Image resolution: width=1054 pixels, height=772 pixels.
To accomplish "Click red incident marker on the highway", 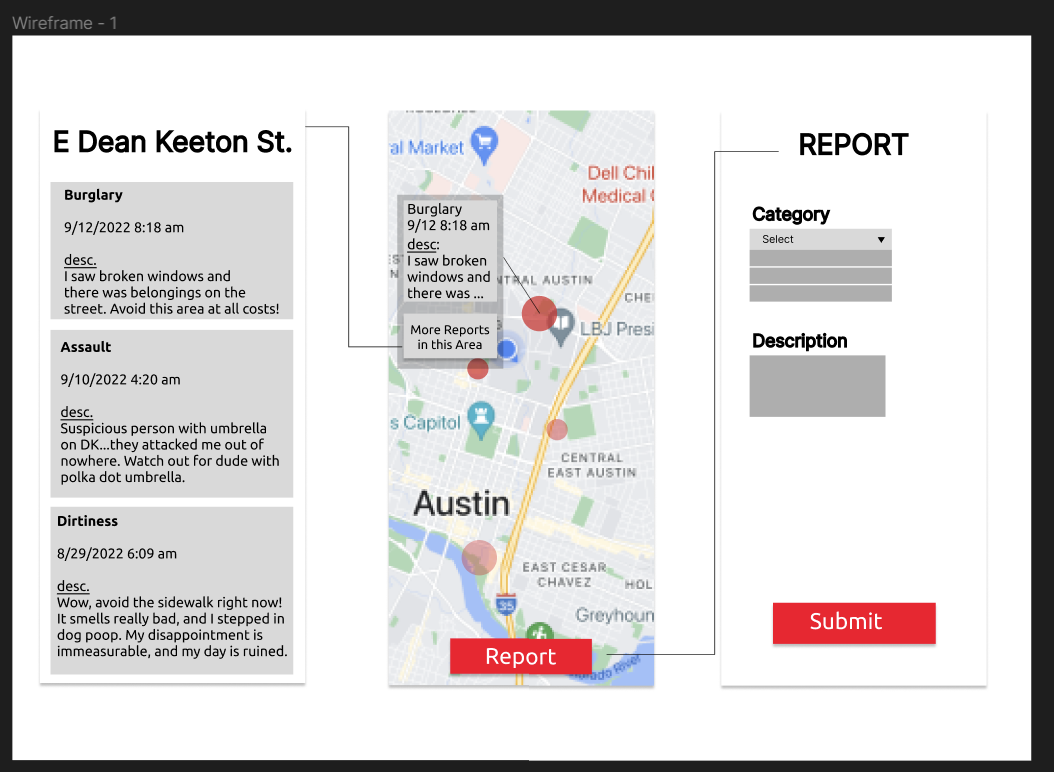I will tap(557, 429).
